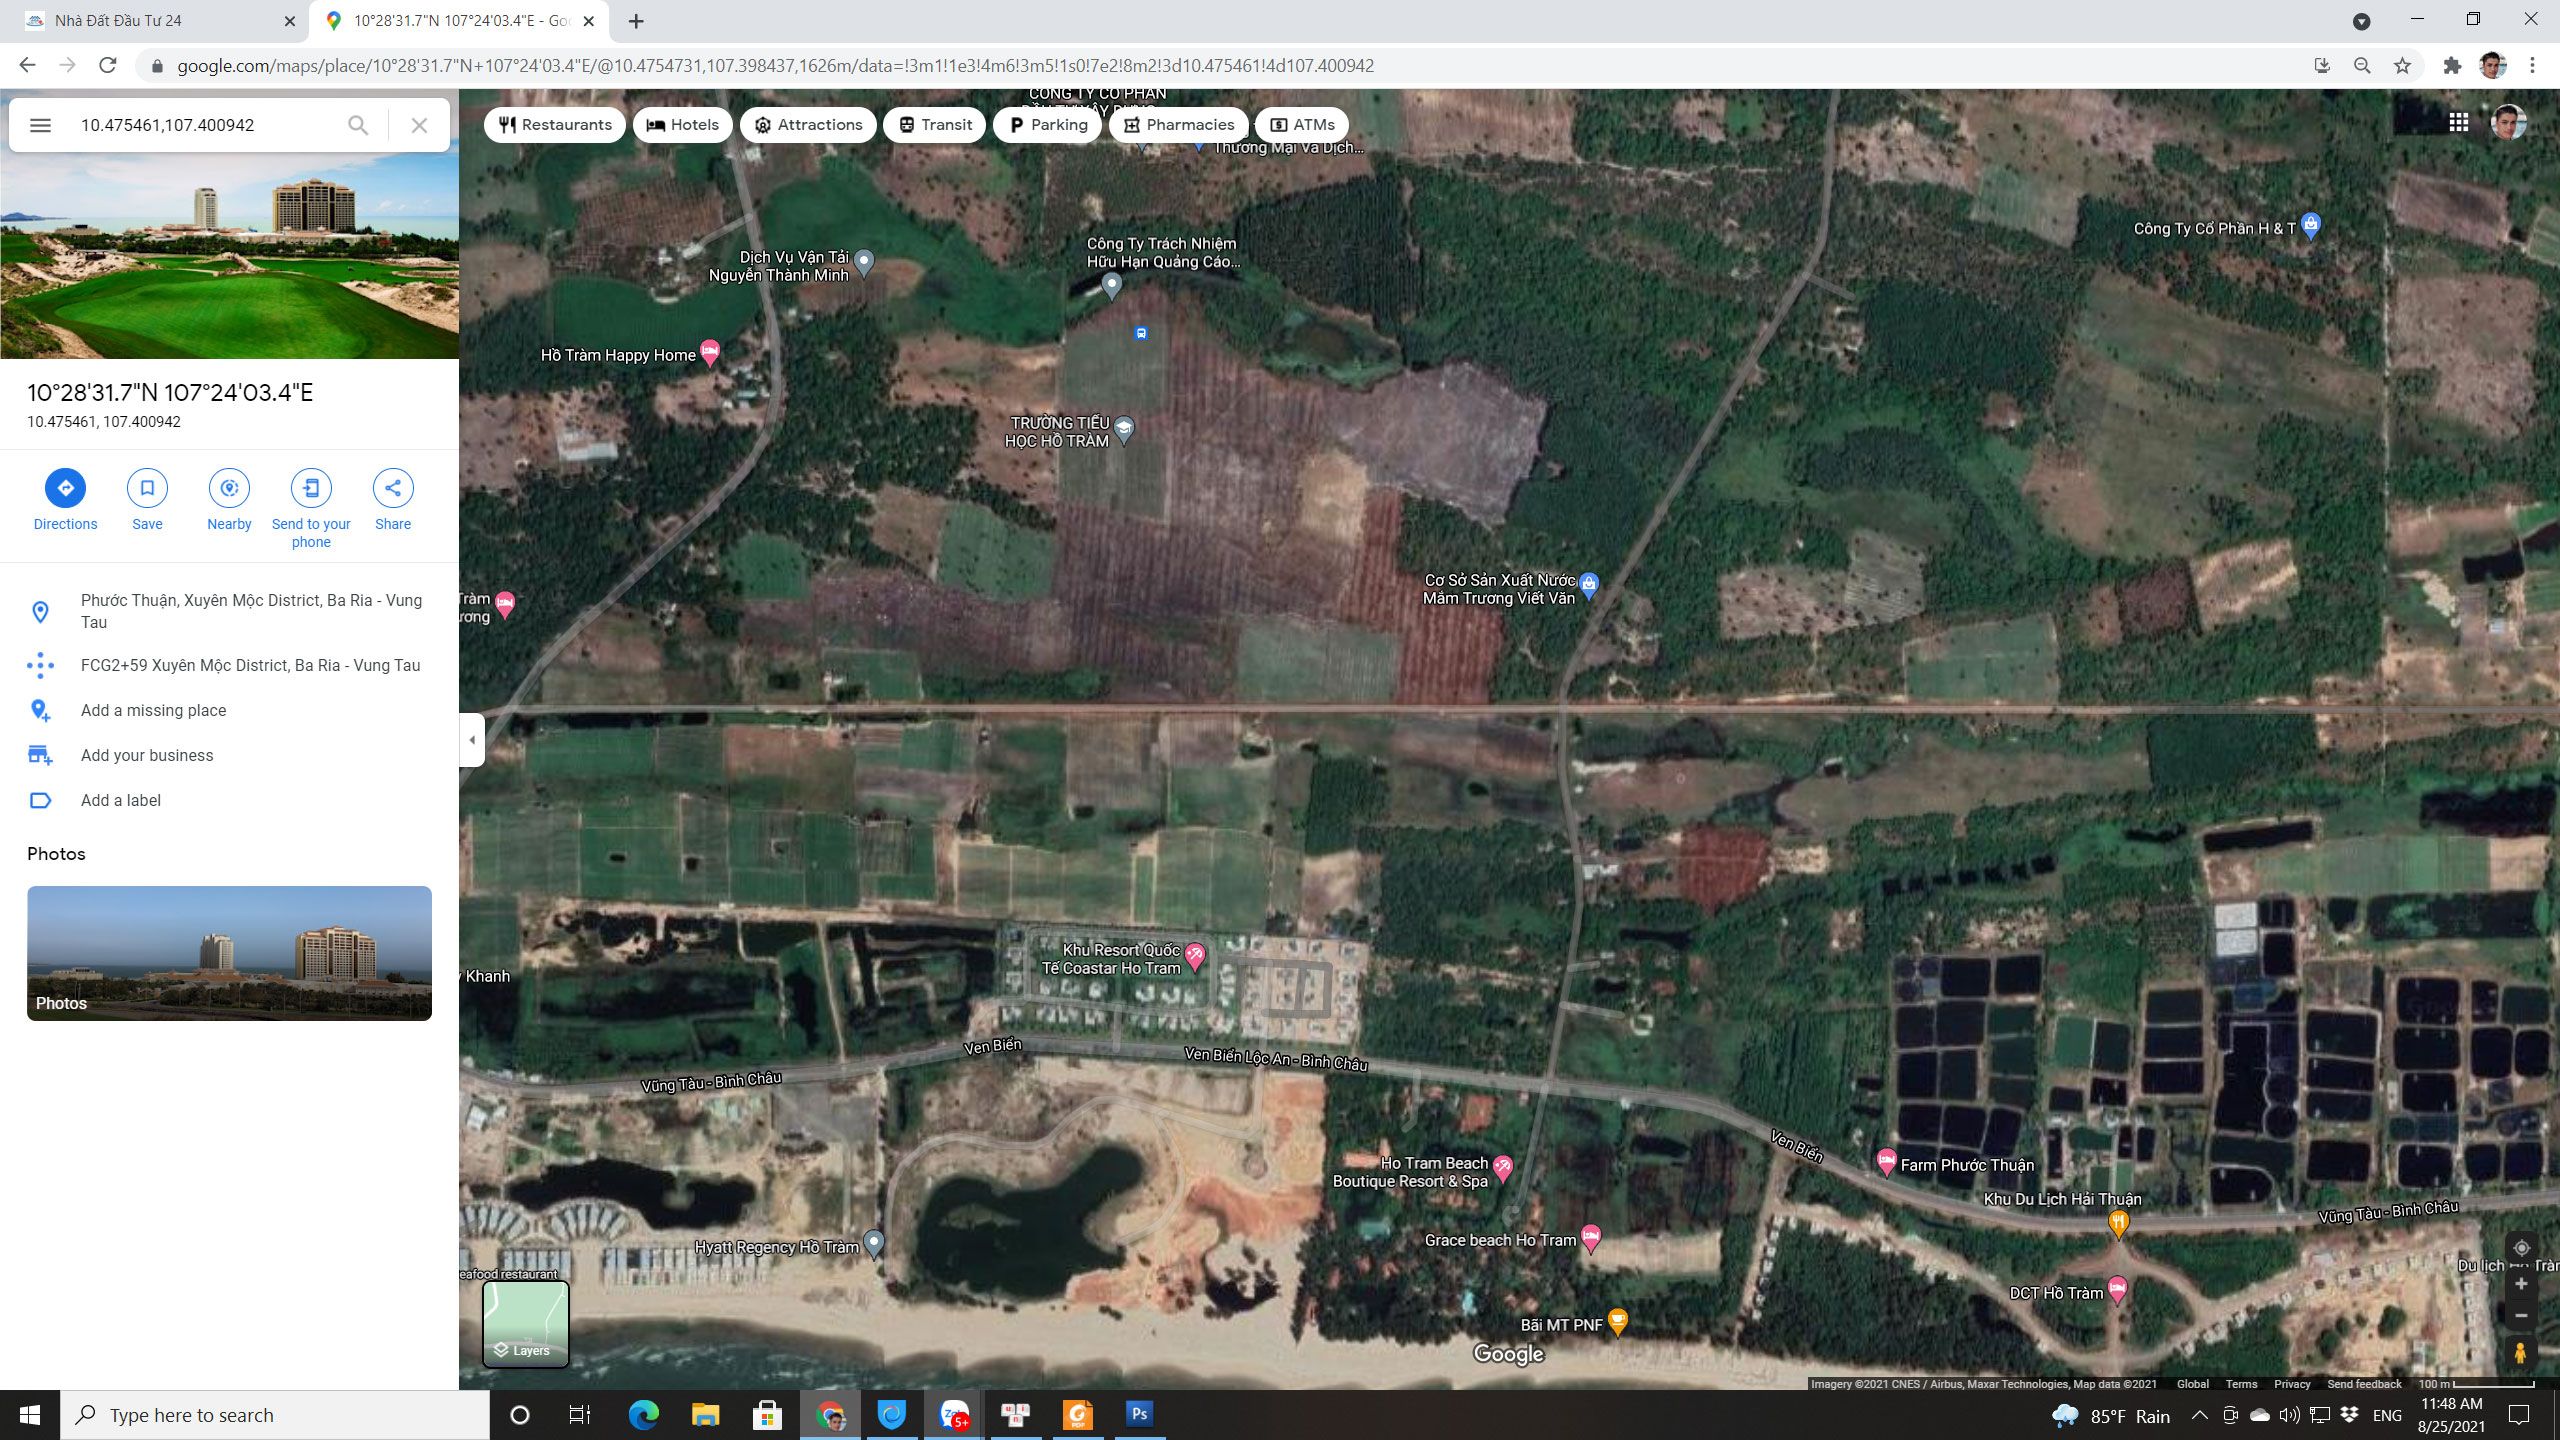Click the Hyatt Regency Hồ Tràm pin
2560x1440 pixels.
tap(874, 1244)
